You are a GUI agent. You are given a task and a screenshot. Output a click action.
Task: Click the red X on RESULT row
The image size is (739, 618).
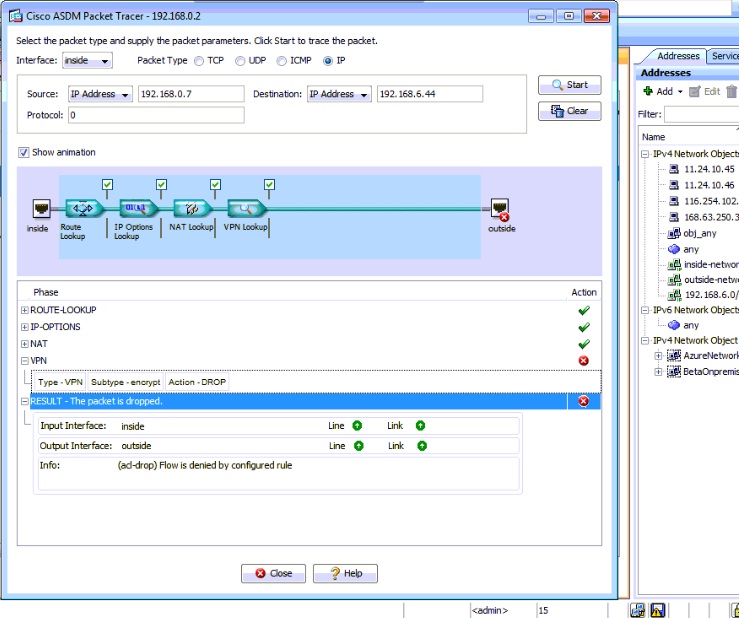[583, 401]
